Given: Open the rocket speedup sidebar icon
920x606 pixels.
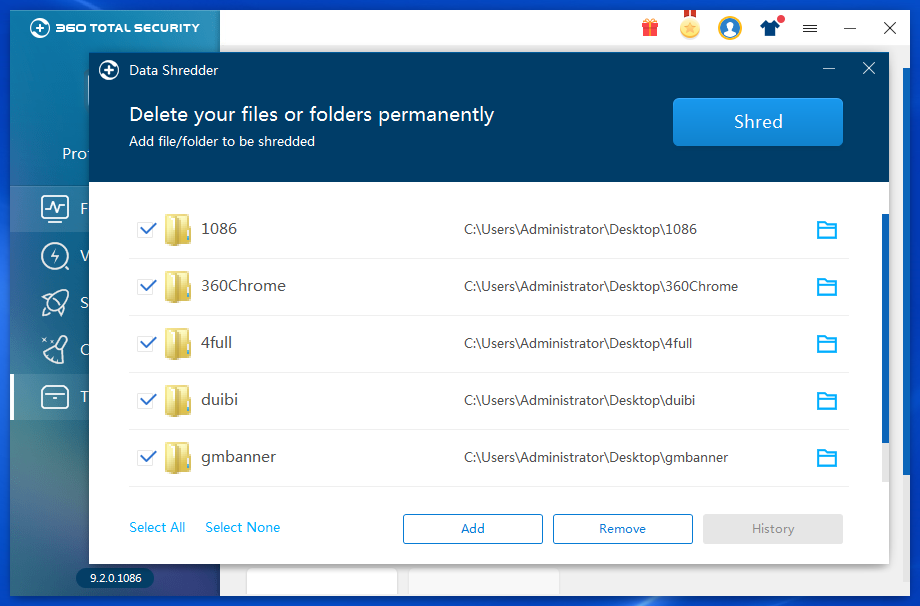Looking at the screenshot, I should click(x=55, y=303).
